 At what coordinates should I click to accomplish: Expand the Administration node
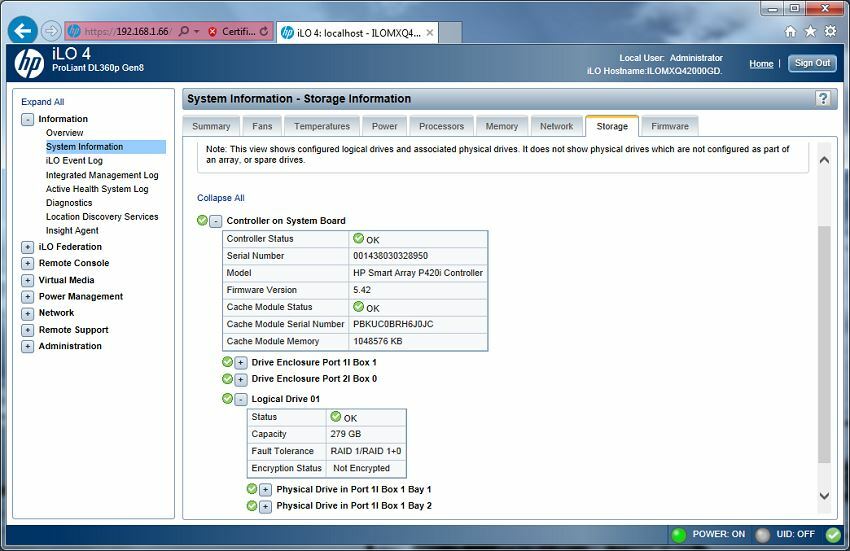(27, 347)
